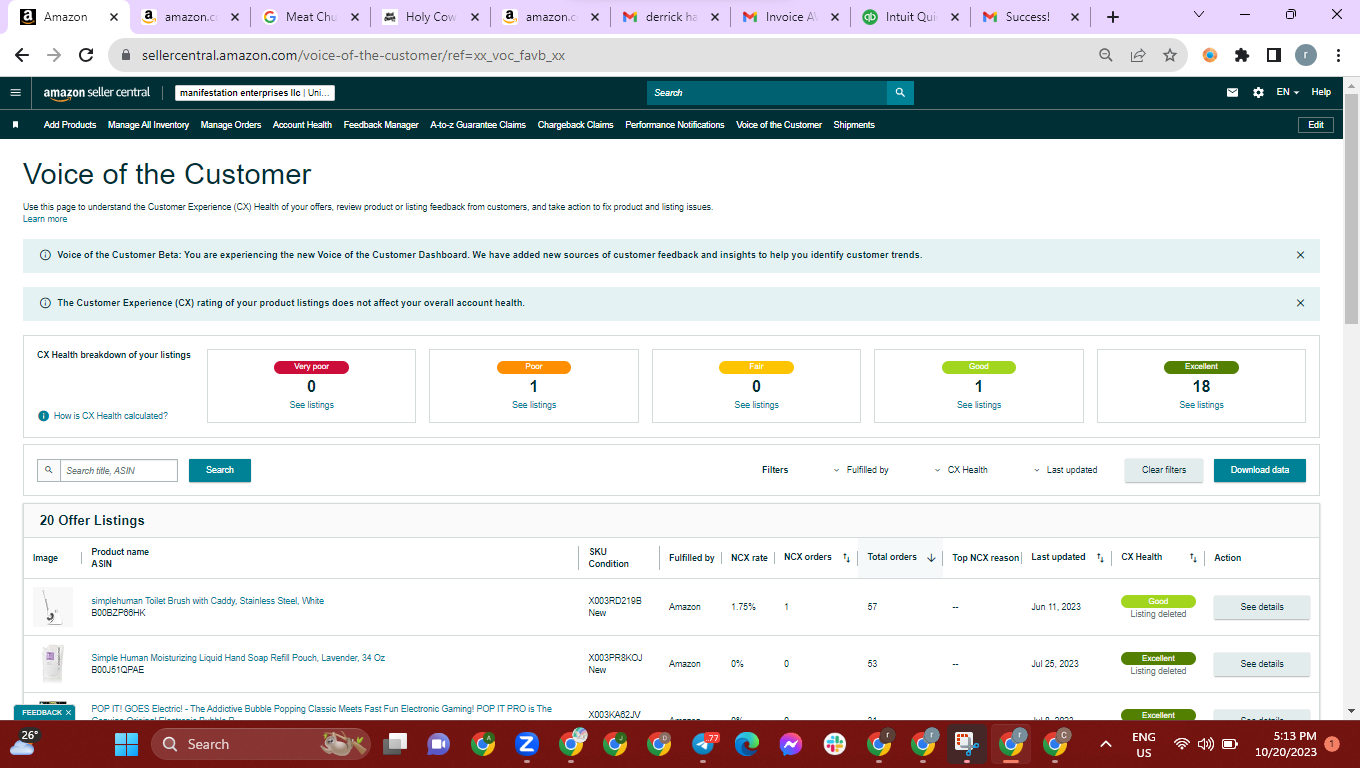Click Download data button

pyautogui.click(x=1260, y=470)
